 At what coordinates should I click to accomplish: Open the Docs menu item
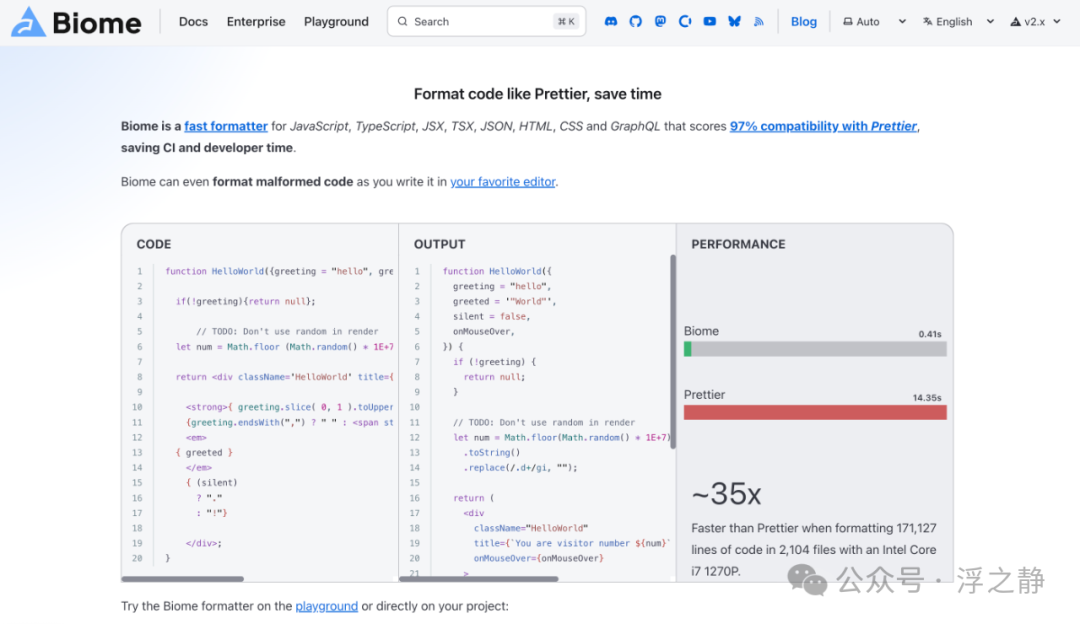[x=194, y=21]
